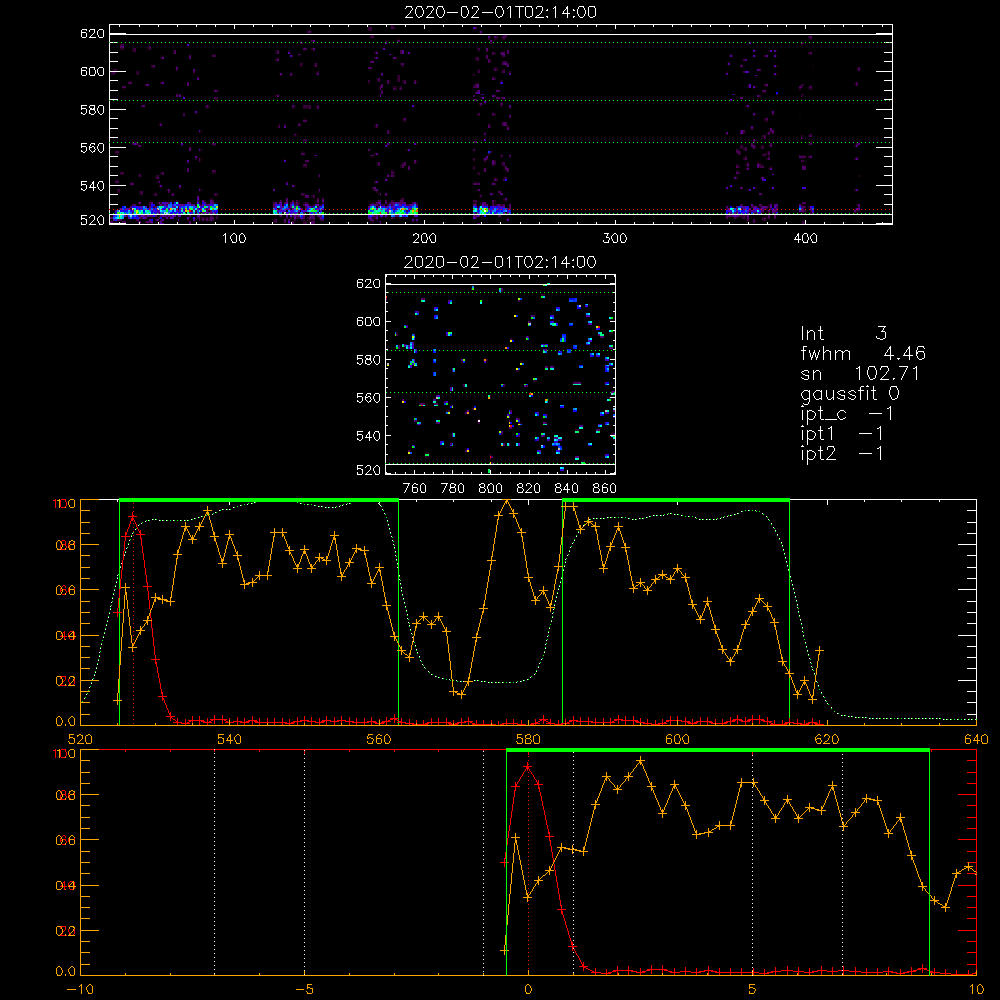
Task: Select the 'fwhm 4.46' readout line
Action: [863, 353]
